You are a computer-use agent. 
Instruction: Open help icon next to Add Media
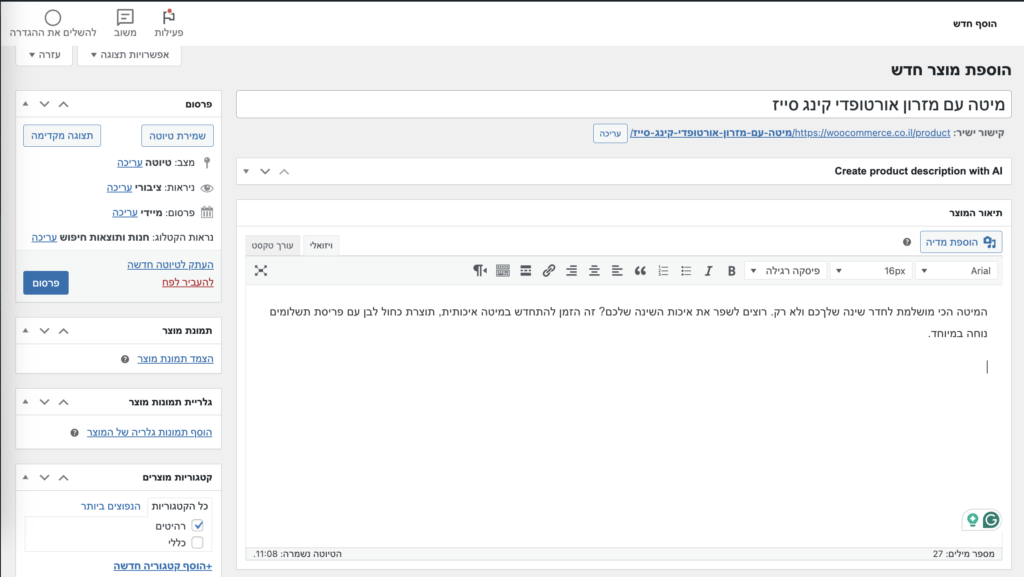[x=906, y=242]
